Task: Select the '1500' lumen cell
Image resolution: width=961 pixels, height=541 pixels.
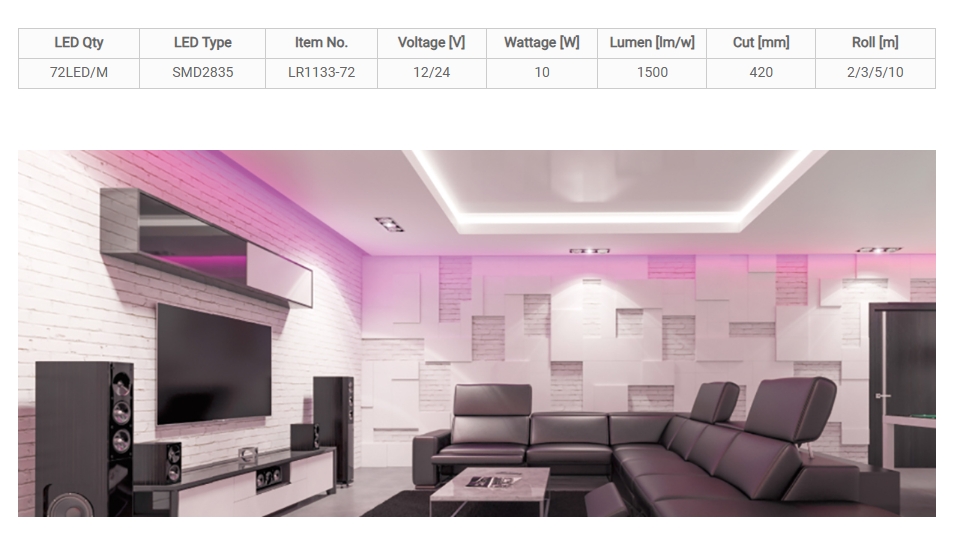Action: click(652, 73)
